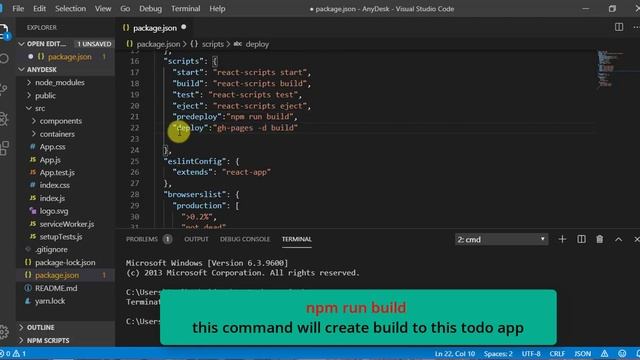
Task: Open the View menu
Action: [103, 9]
